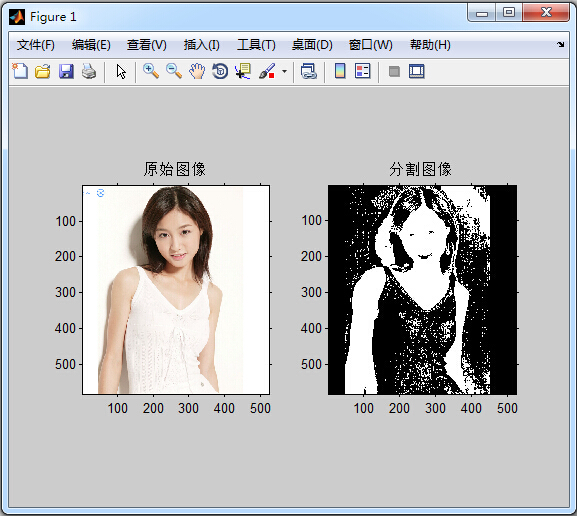Activate the Zoom Out magnifier
Screen dimensions: 577x516
[x=174, y=71]
